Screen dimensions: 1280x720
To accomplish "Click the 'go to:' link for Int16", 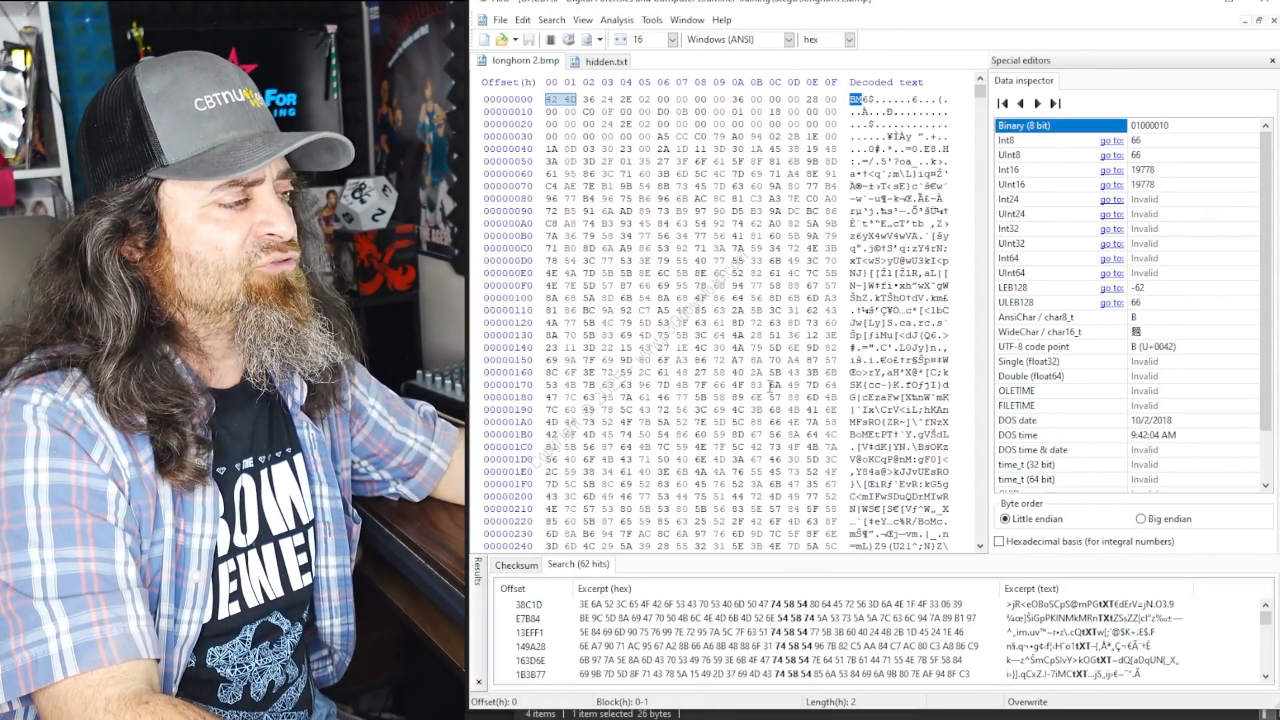I will [1111, 170].
